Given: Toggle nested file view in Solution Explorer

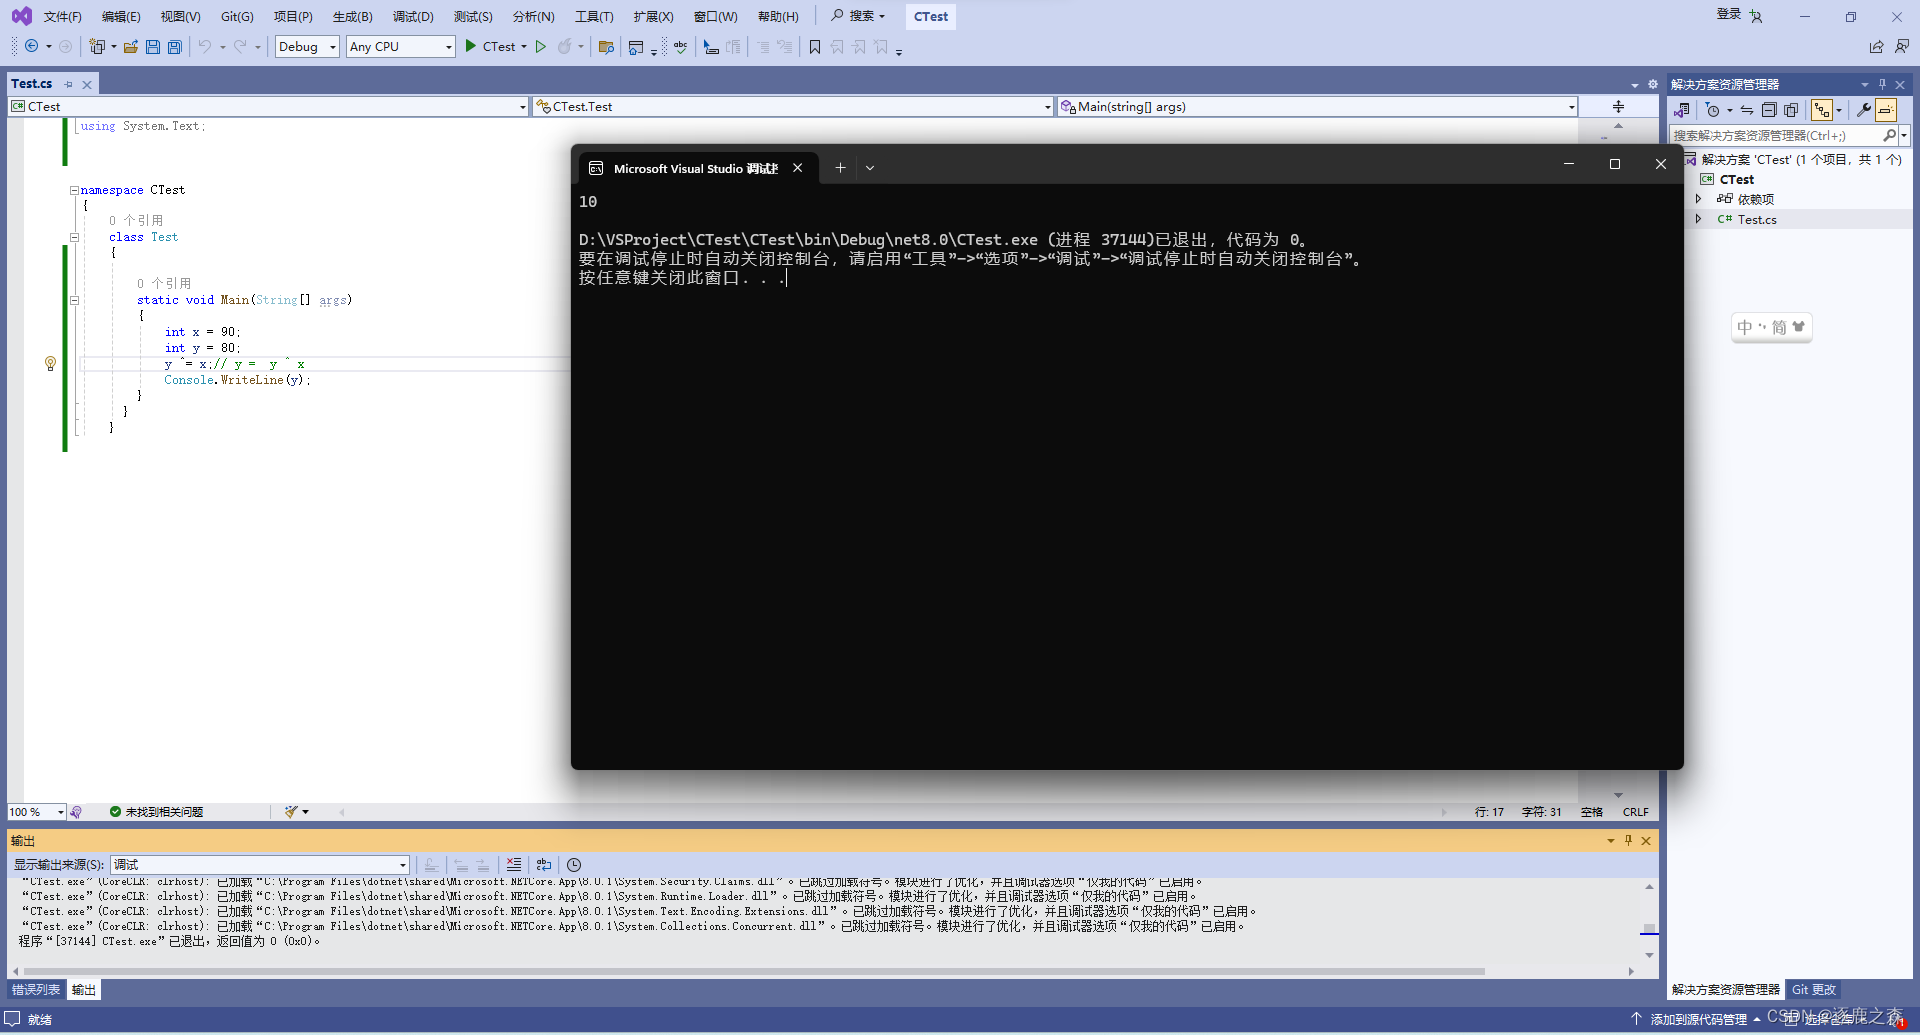Looking at the screenshot, I should (1822, 110).
